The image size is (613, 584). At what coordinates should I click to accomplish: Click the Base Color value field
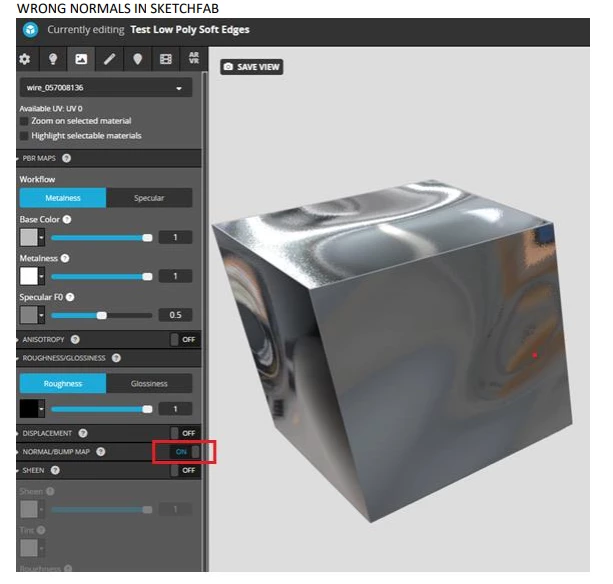176,238
